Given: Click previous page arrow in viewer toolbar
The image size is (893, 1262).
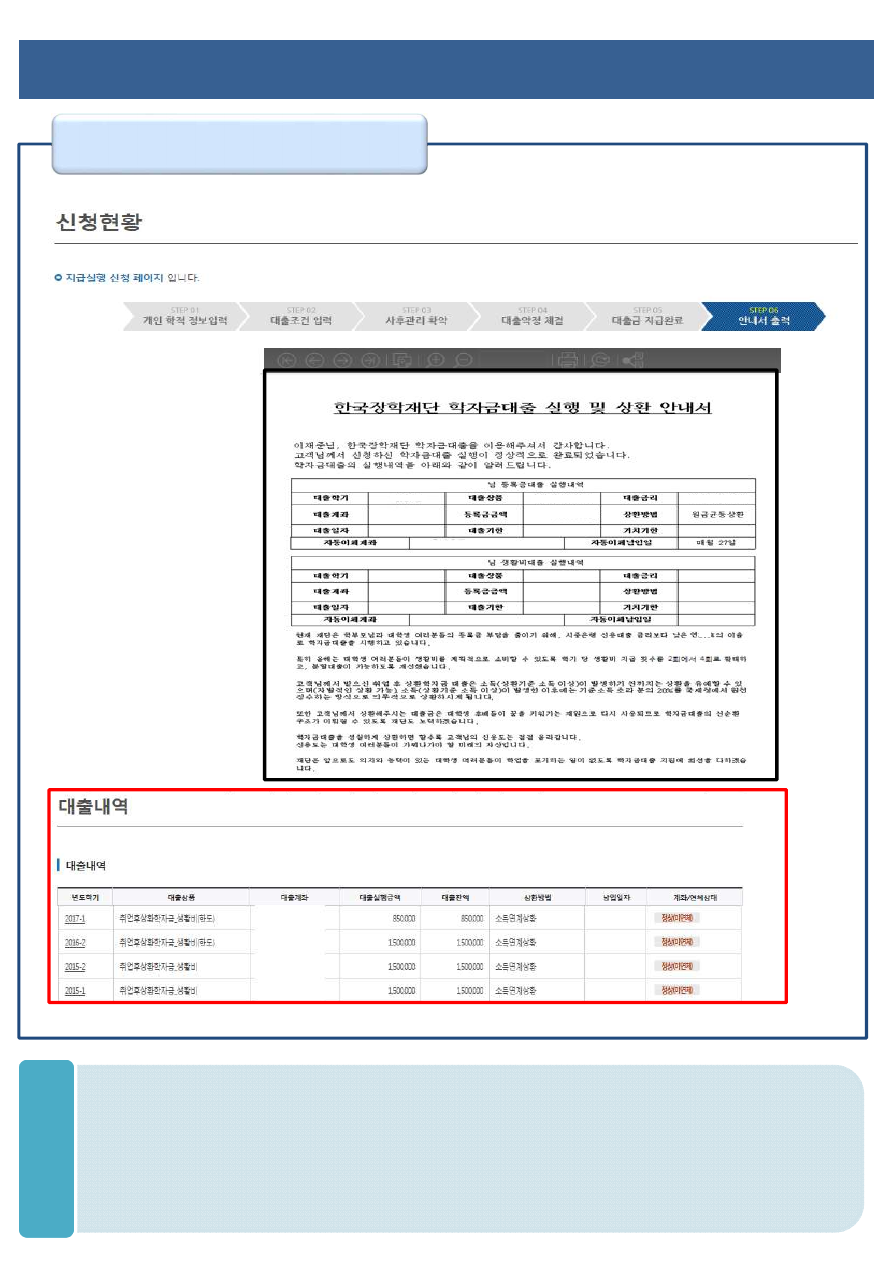Looking at the screenshot, I should point(314,360).
